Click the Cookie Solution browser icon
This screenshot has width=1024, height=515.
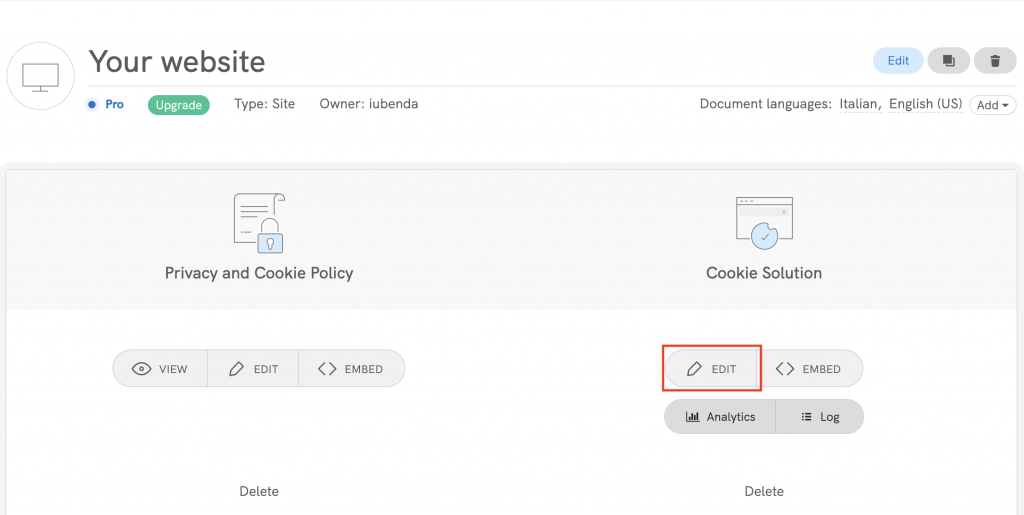pyautogui.click(x=764, y=222)
